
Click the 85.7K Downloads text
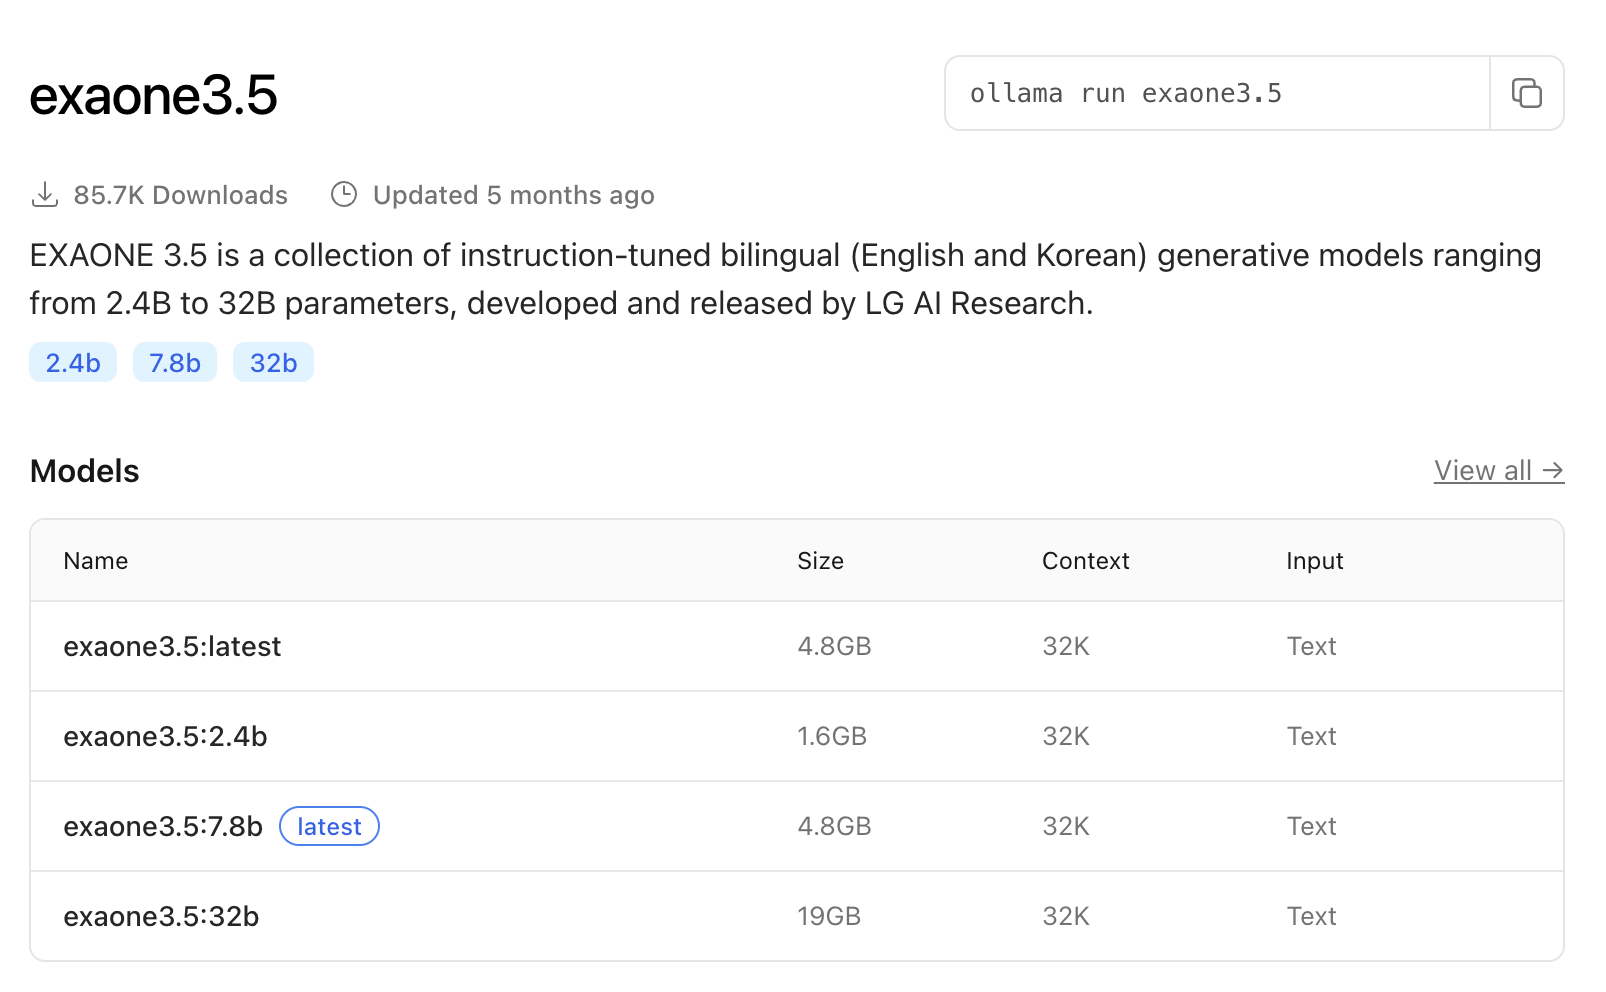click(180, 195)
